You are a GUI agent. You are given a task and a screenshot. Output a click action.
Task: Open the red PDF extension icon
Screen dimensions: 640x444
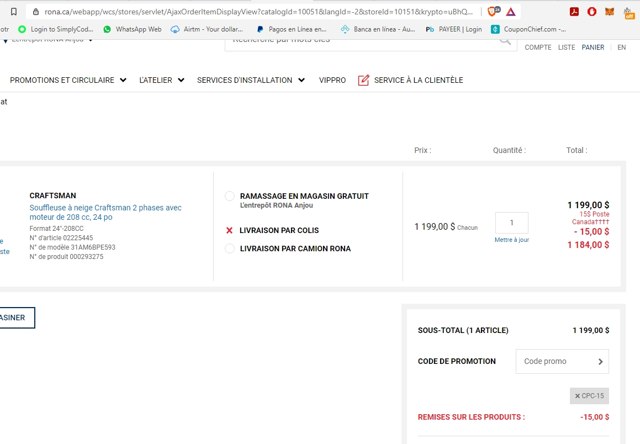(x=574, y=12)
